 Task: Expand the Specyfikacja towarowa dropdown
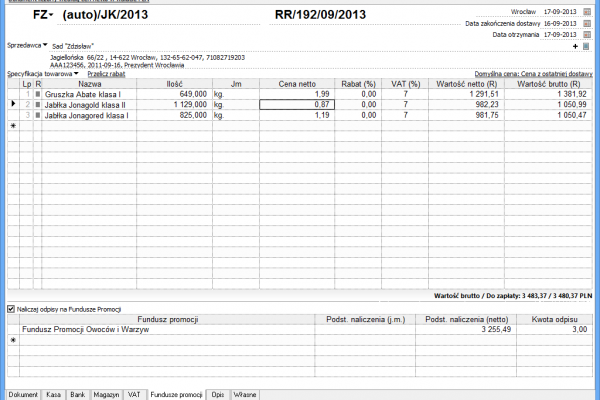pyautogui.click(x=76, y=74)
